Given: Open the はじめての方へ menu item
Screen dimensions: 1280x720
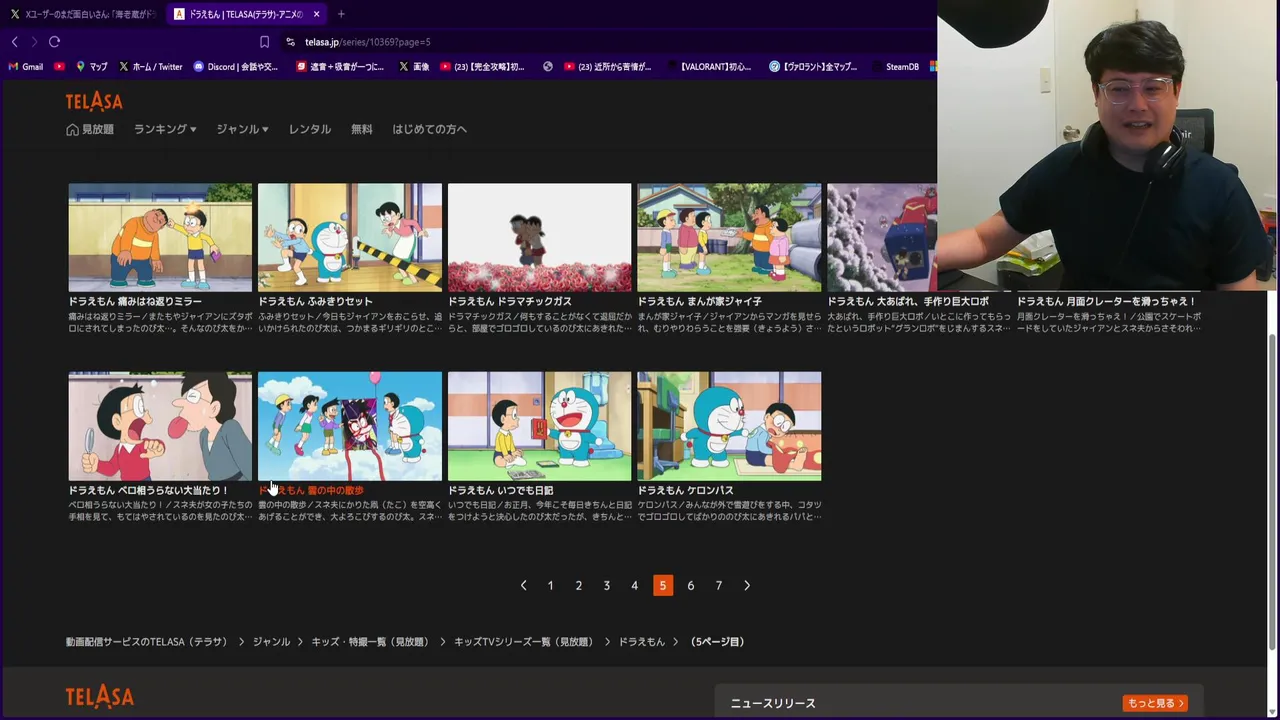Looking at the screenshot, I should tap(429, 129).
